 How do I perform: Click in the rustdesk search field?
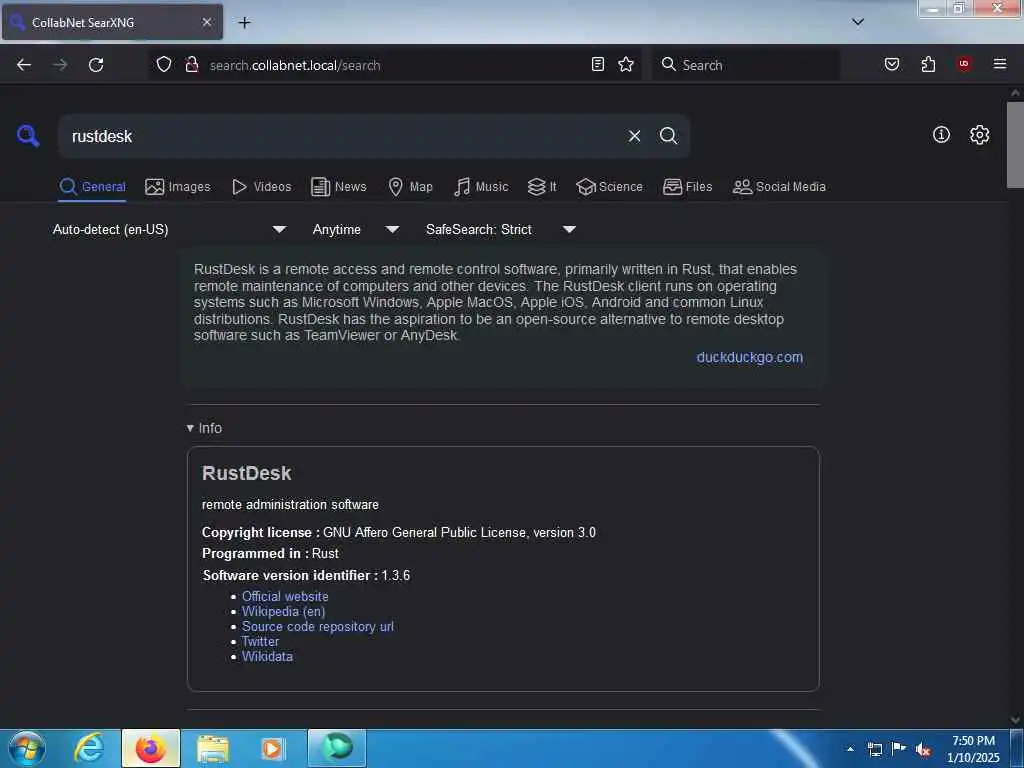340,136
